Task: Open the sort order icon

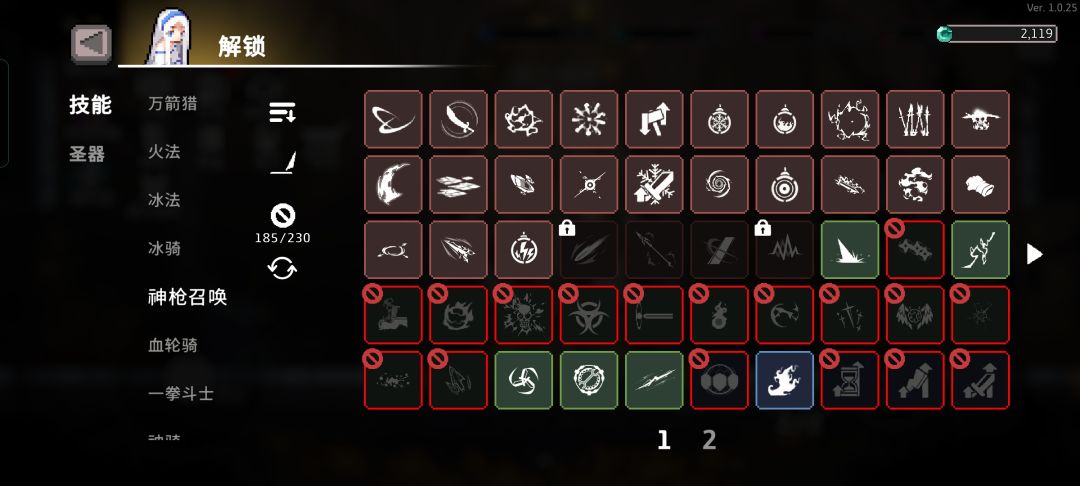Action: click(282, 112)
